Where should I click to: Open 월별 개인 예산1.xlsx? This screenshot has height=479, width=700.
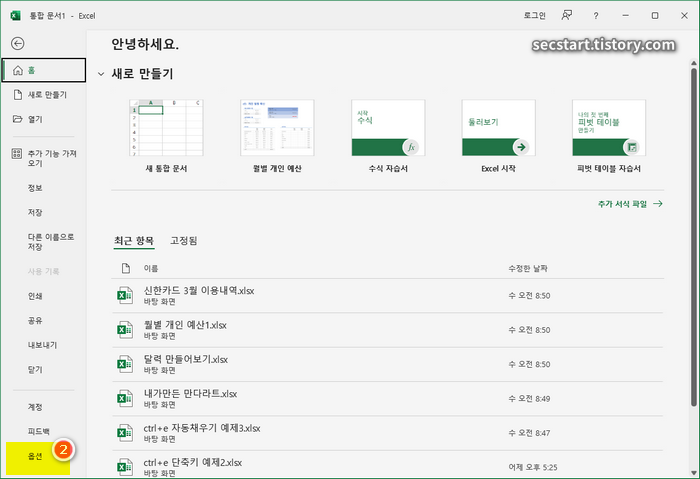[388, 330]
